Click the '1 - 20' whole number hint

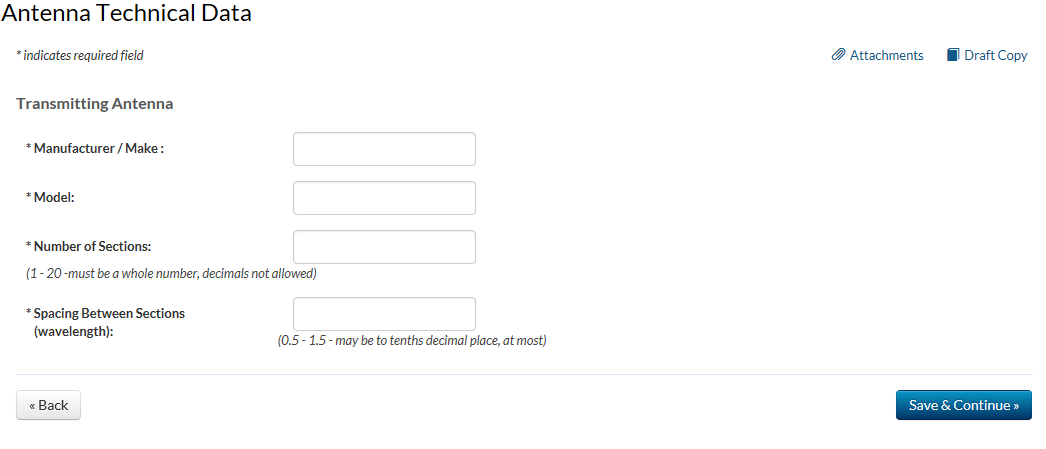[171, 273]
